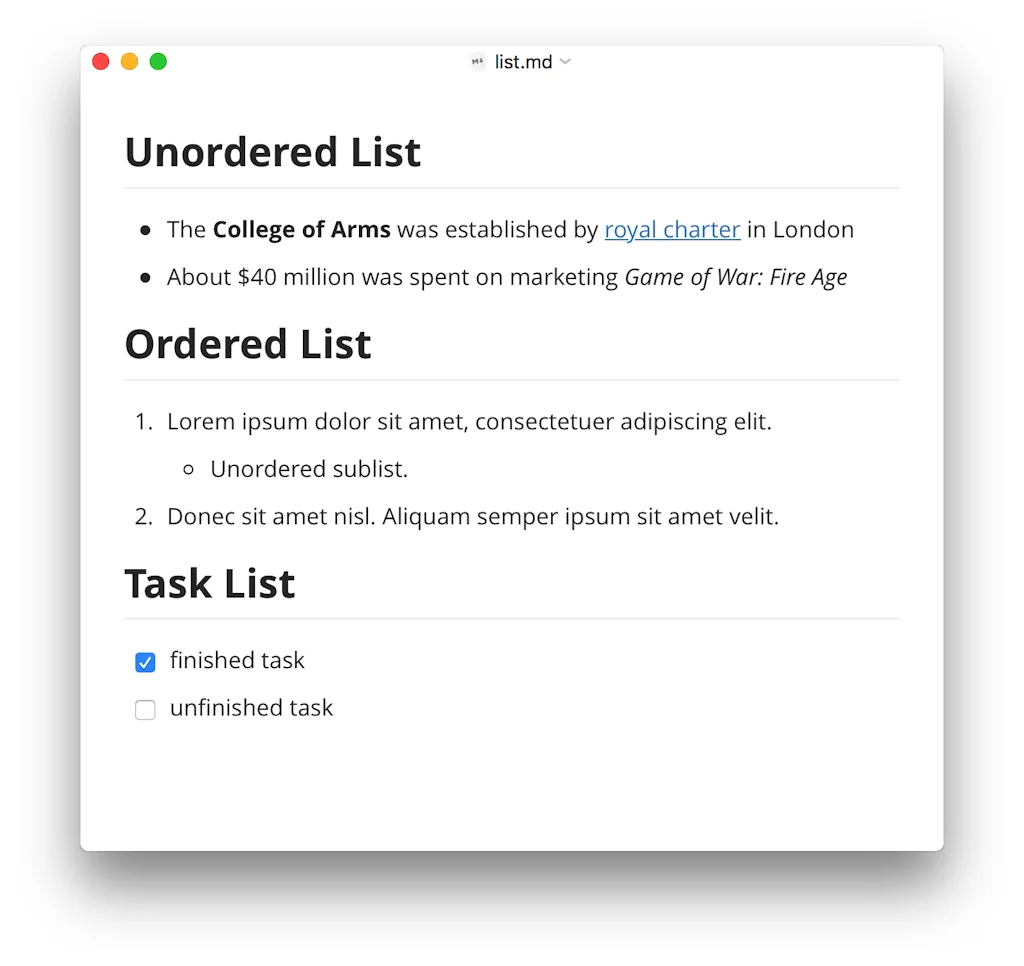Uncheck the finished task checkbox
The height and width of the screenshot is (966, 1024).
pos(145,662)
